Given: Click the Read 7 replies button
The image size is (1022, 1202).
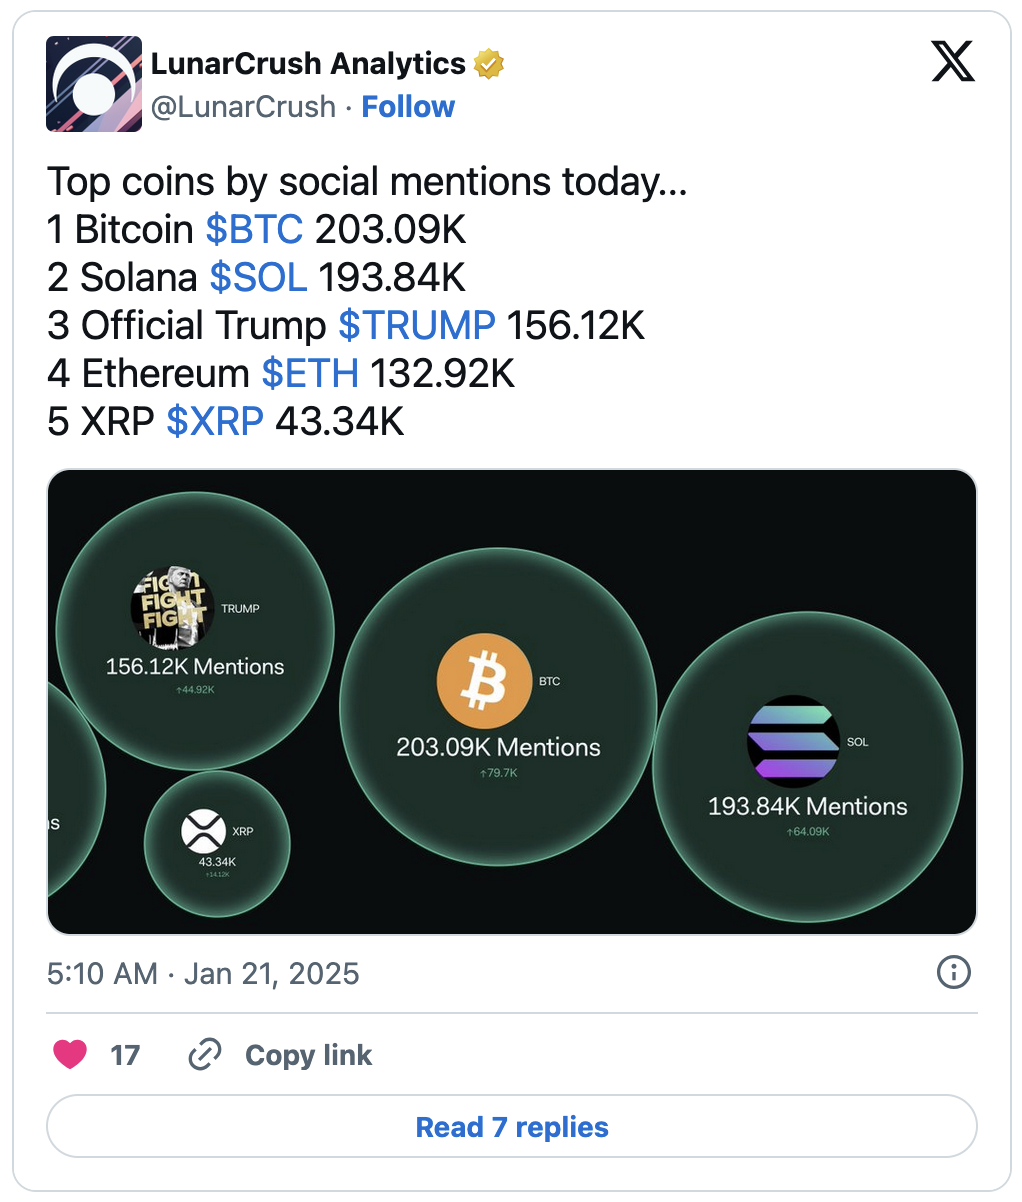Looking at the screenshot, I should (511, 1127).
